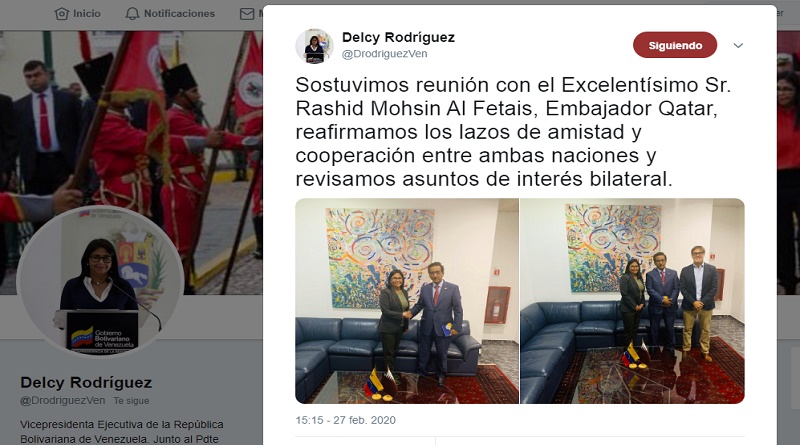Toggle the Siguiendo follow button
This screenshot has height=445, width=800.
(x=675, y=45)
